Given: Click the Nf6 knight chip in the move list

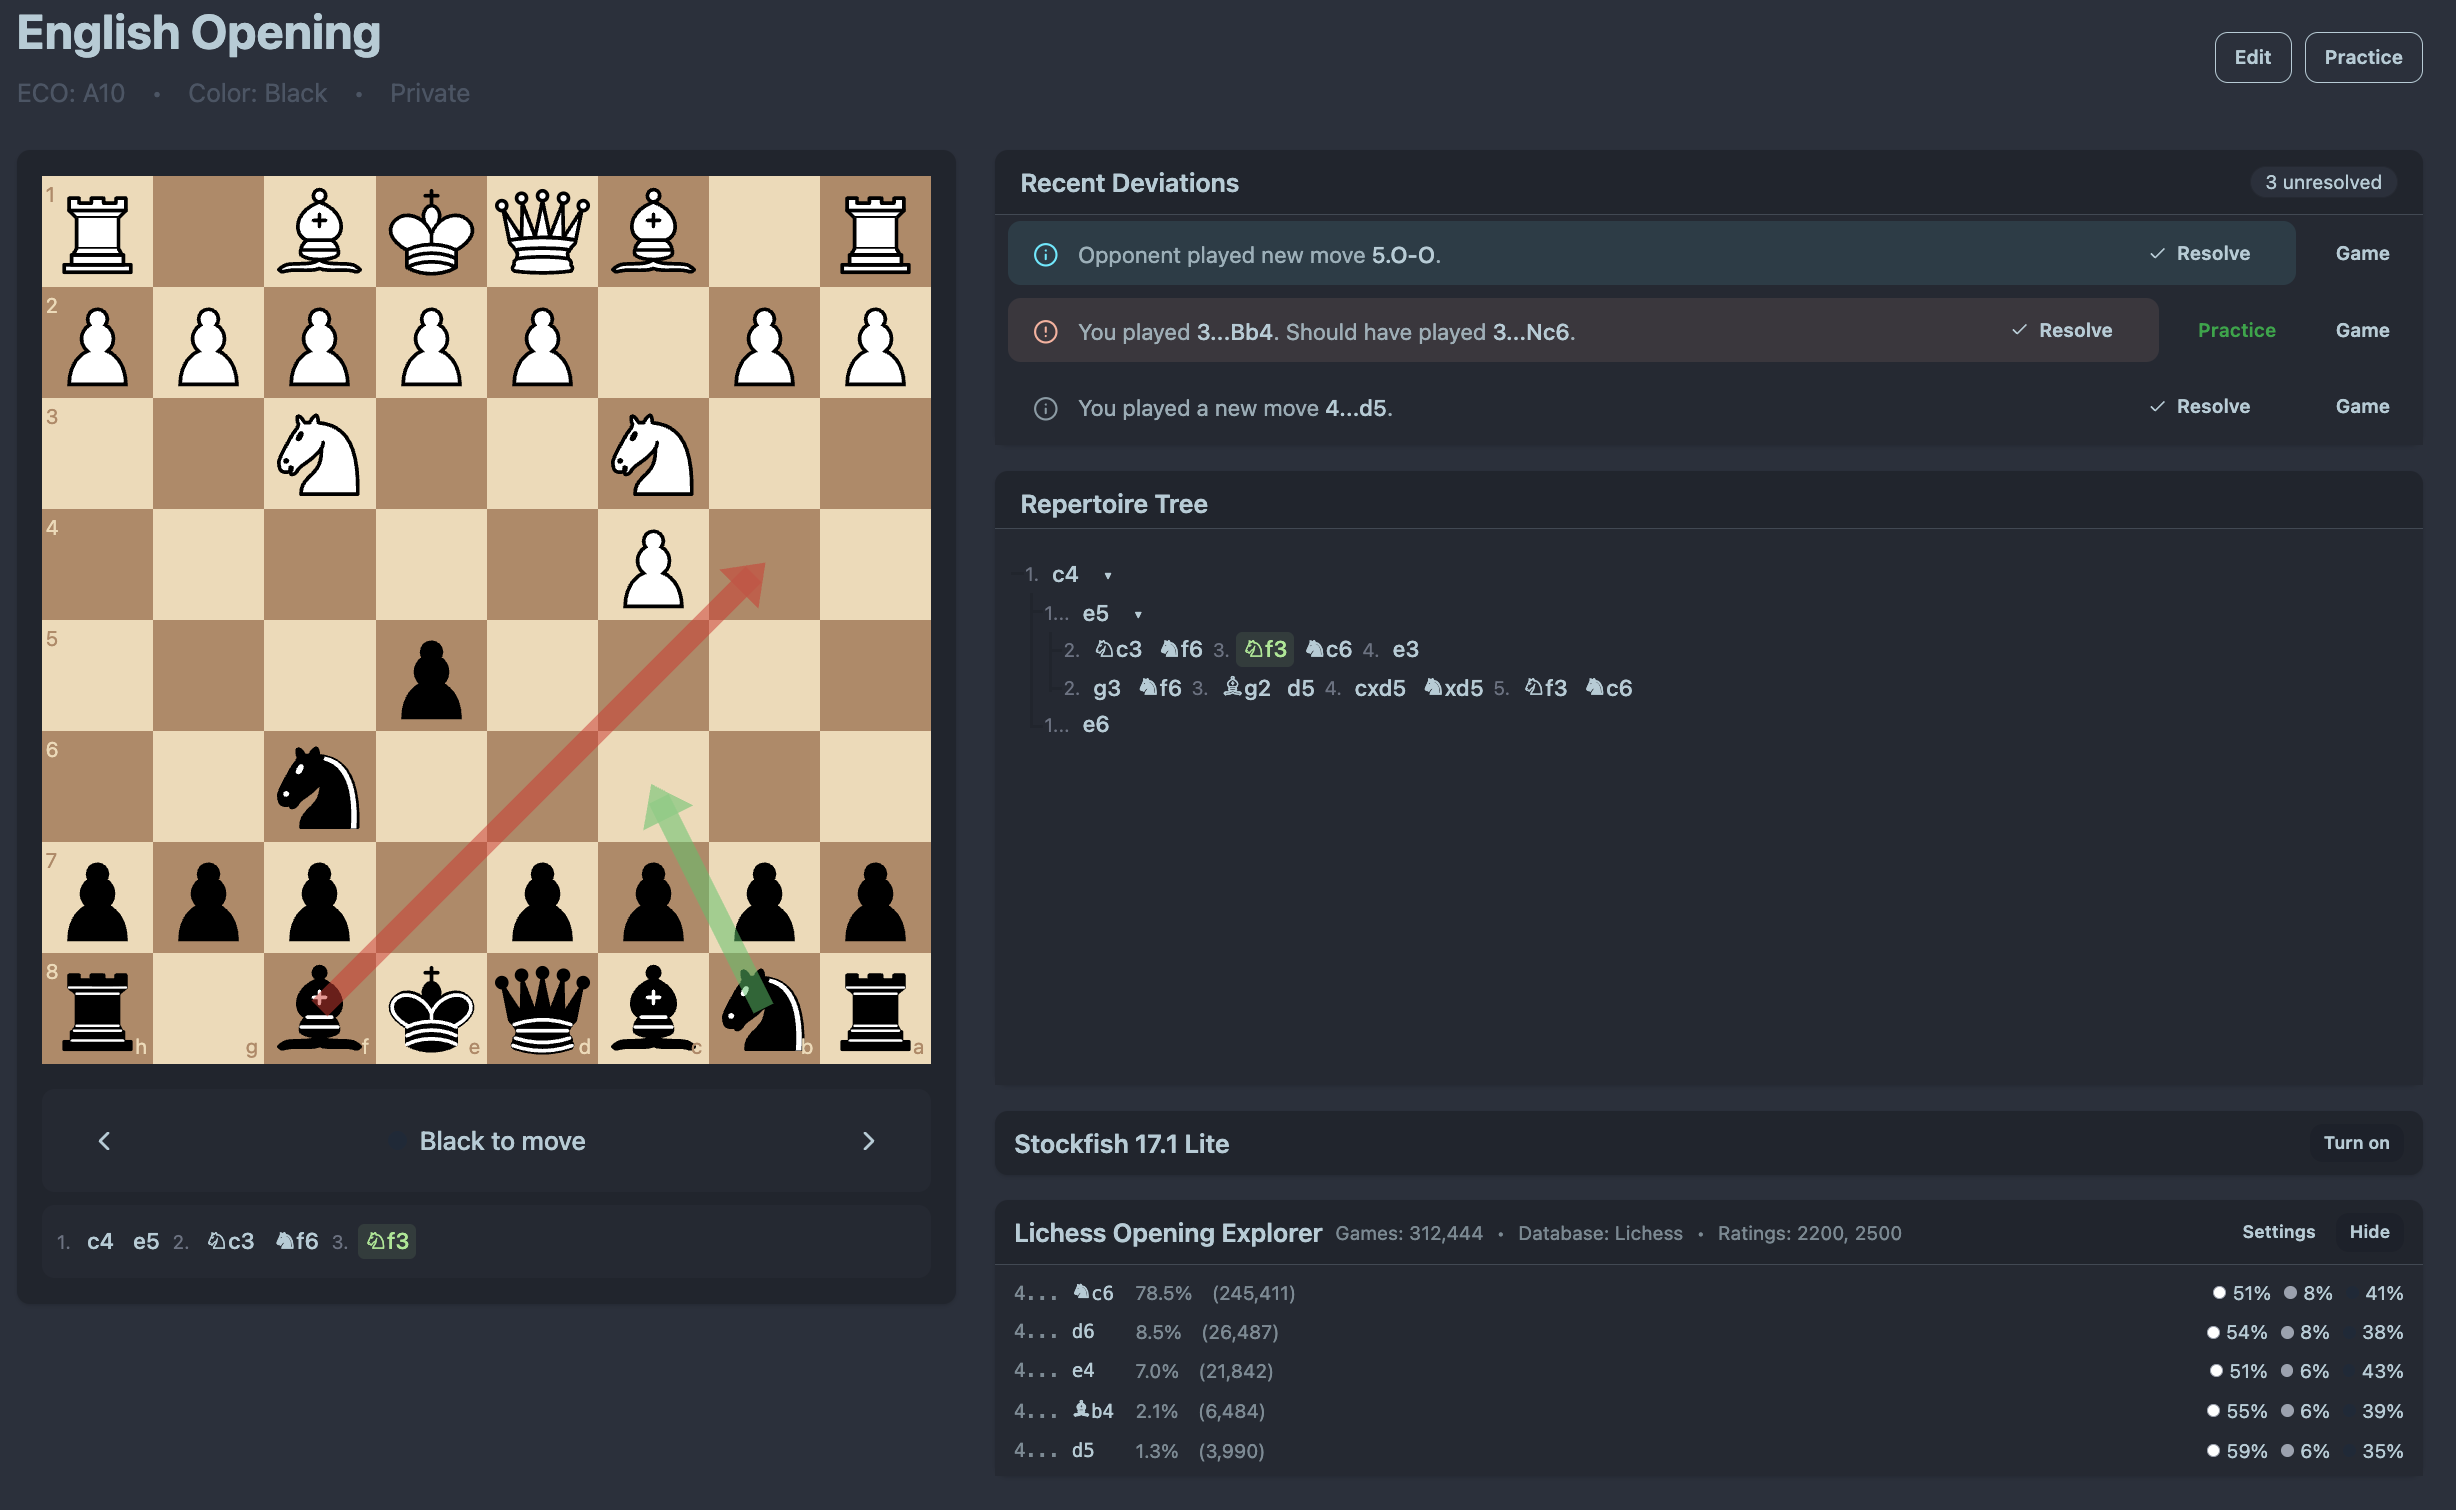Looking at the screenshot, I should pos(296,1240).
